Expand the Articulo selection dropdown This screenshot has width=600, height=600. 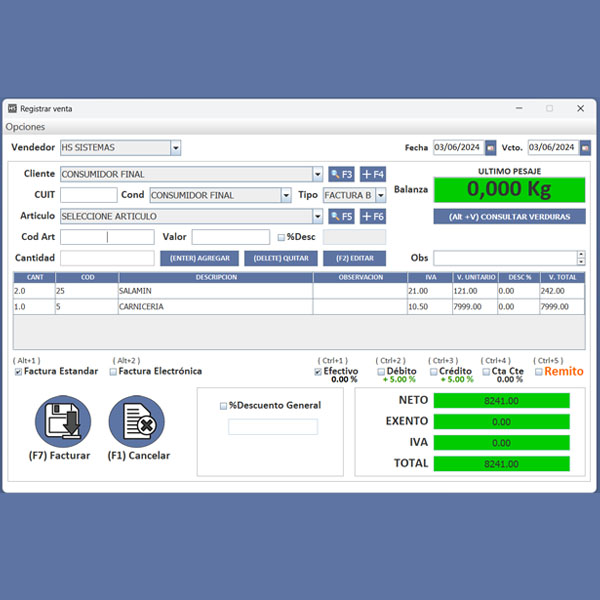tap(318, 216)
